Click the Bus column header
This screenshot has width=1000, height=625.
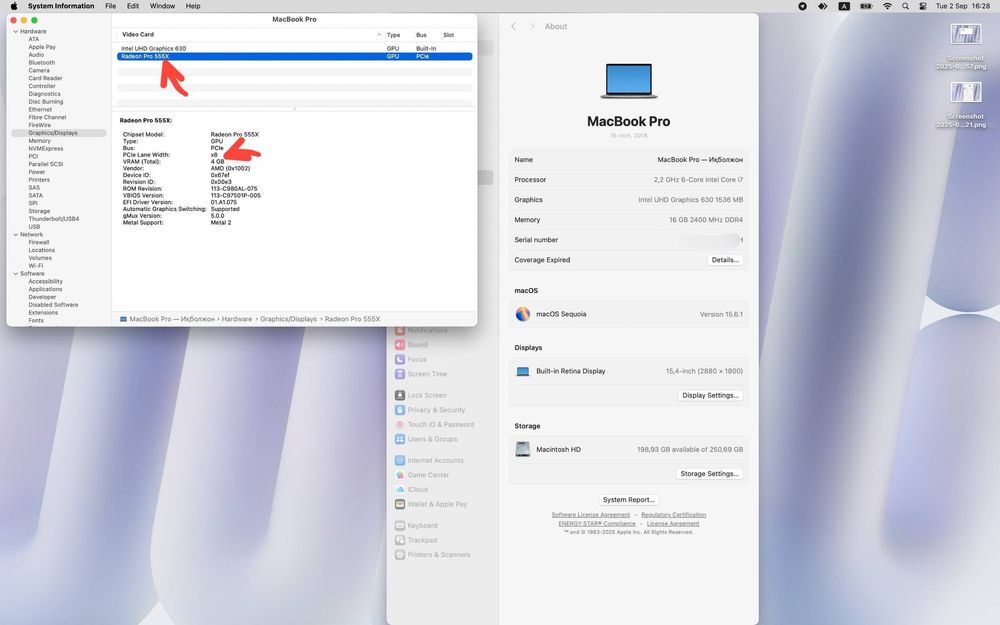(x=422, y=35)
